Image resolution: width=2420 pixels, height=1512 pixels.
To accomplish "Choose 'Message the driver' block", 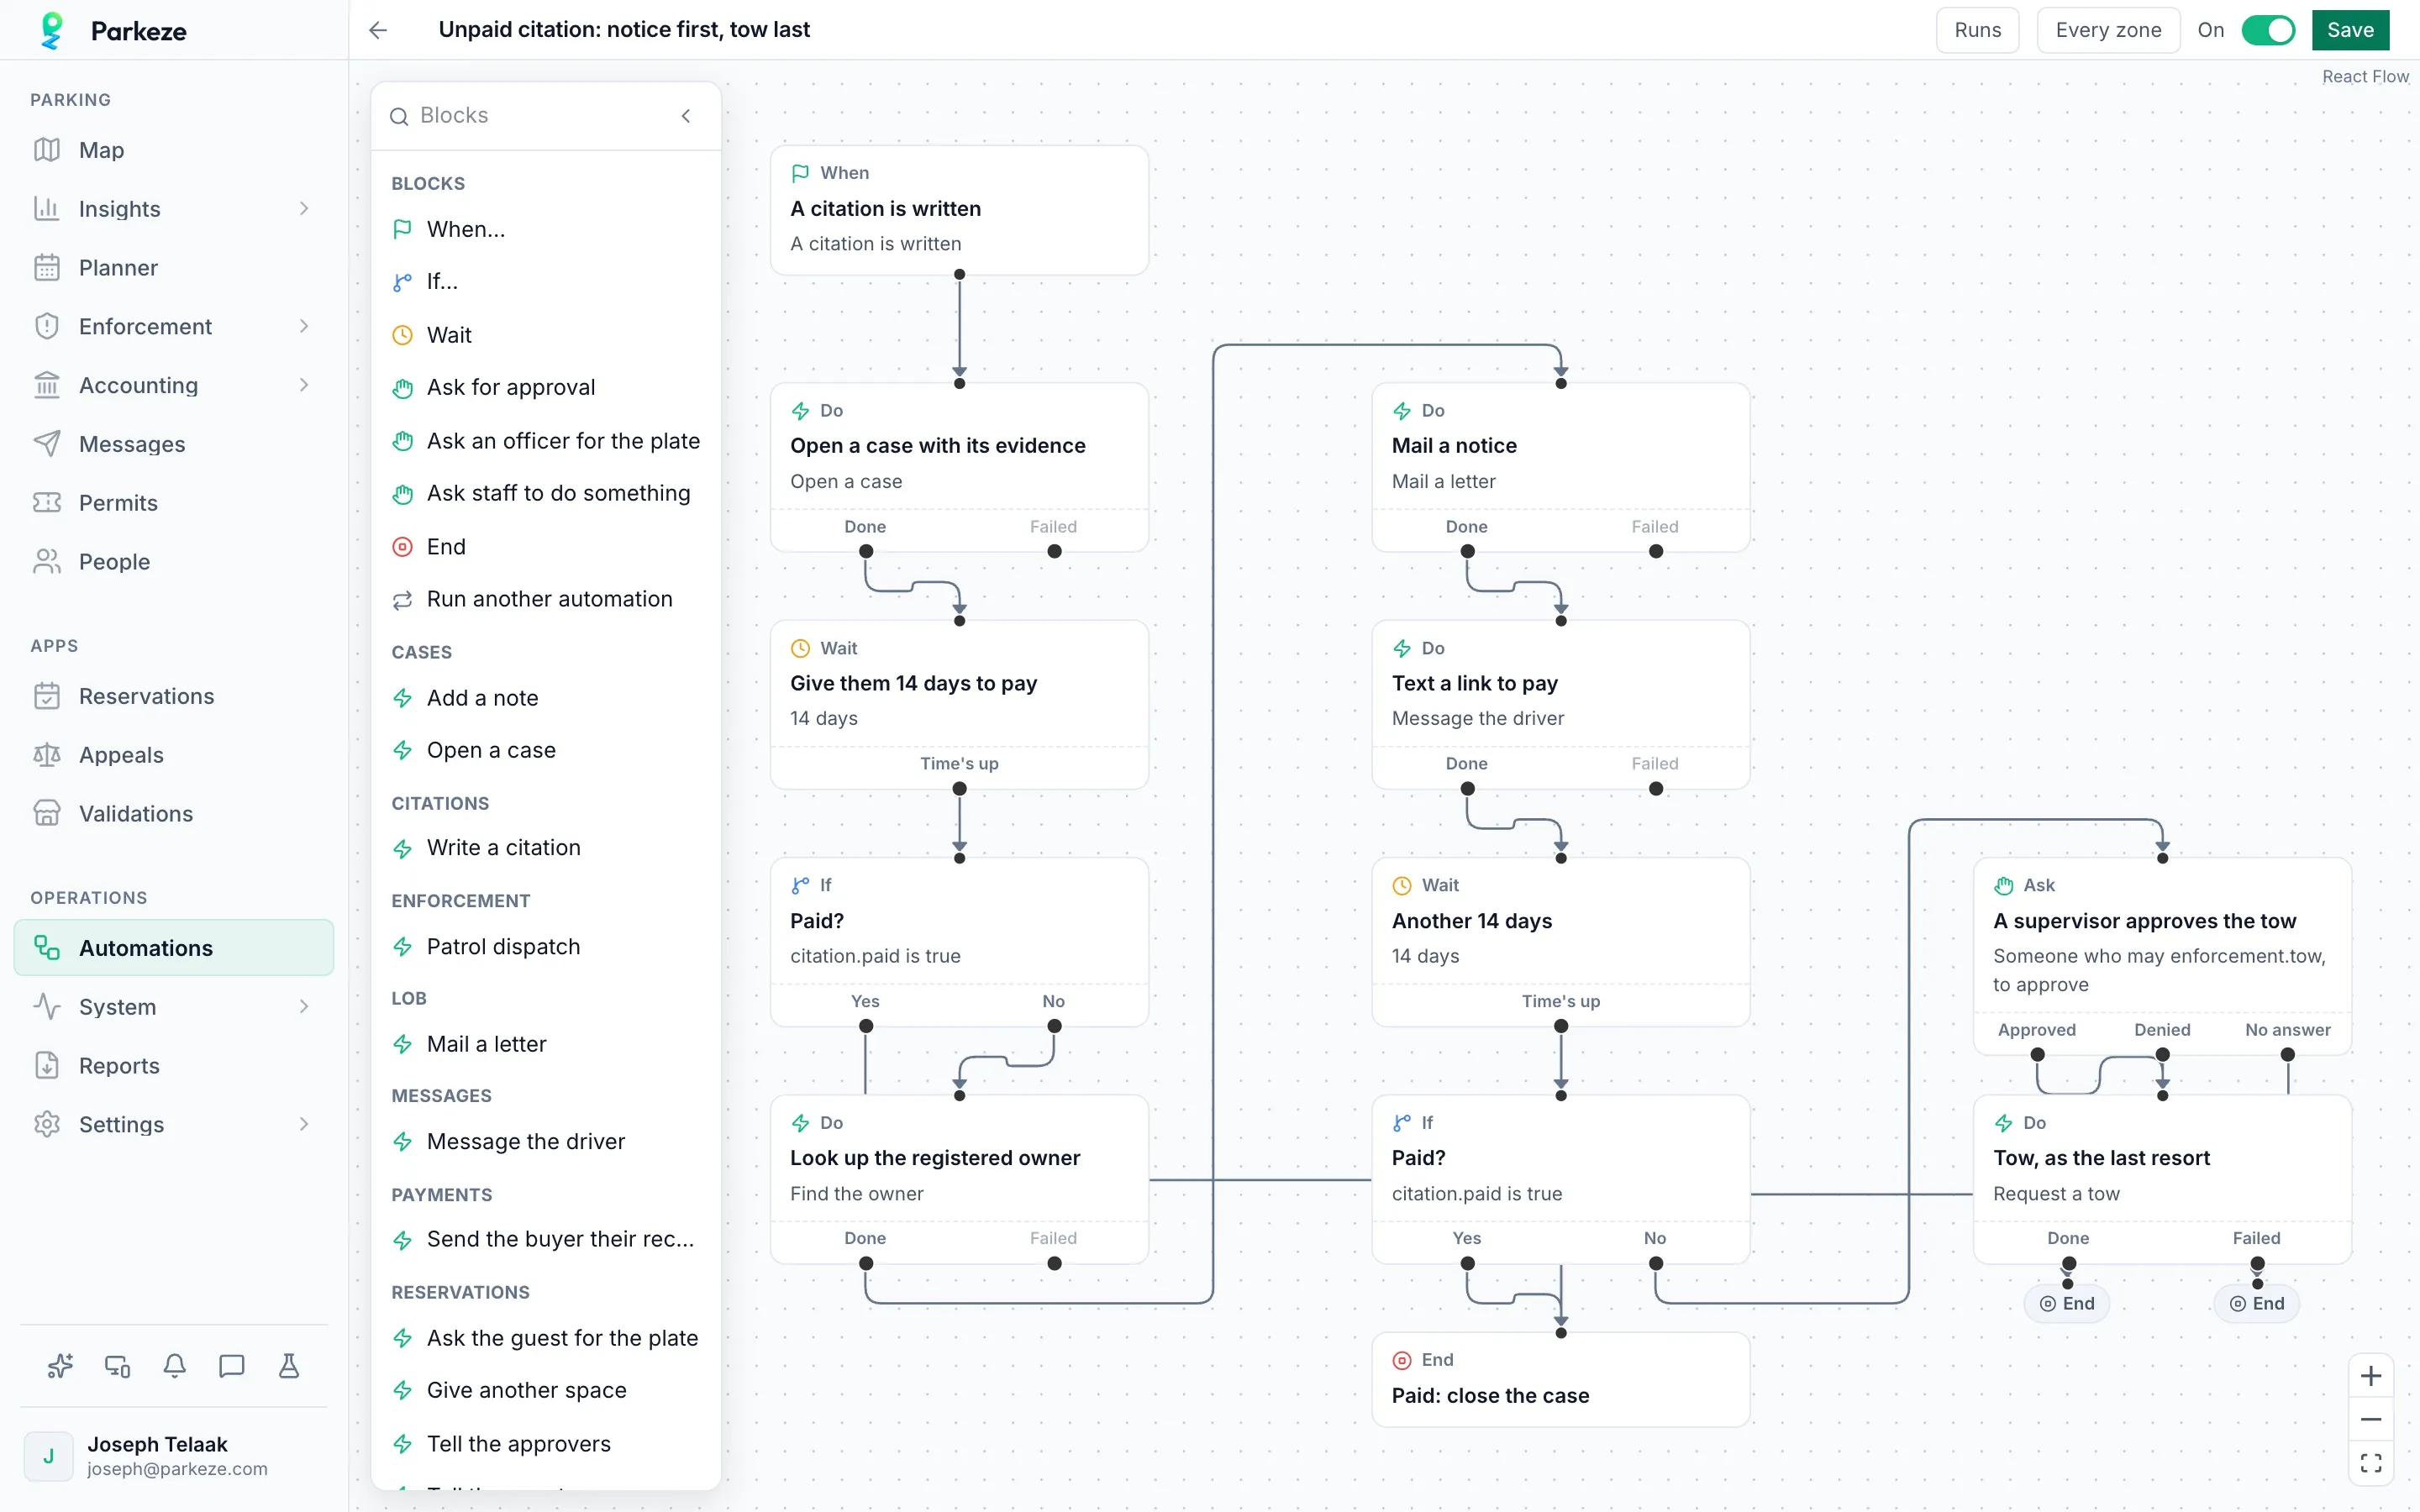I will point(546,1142).
